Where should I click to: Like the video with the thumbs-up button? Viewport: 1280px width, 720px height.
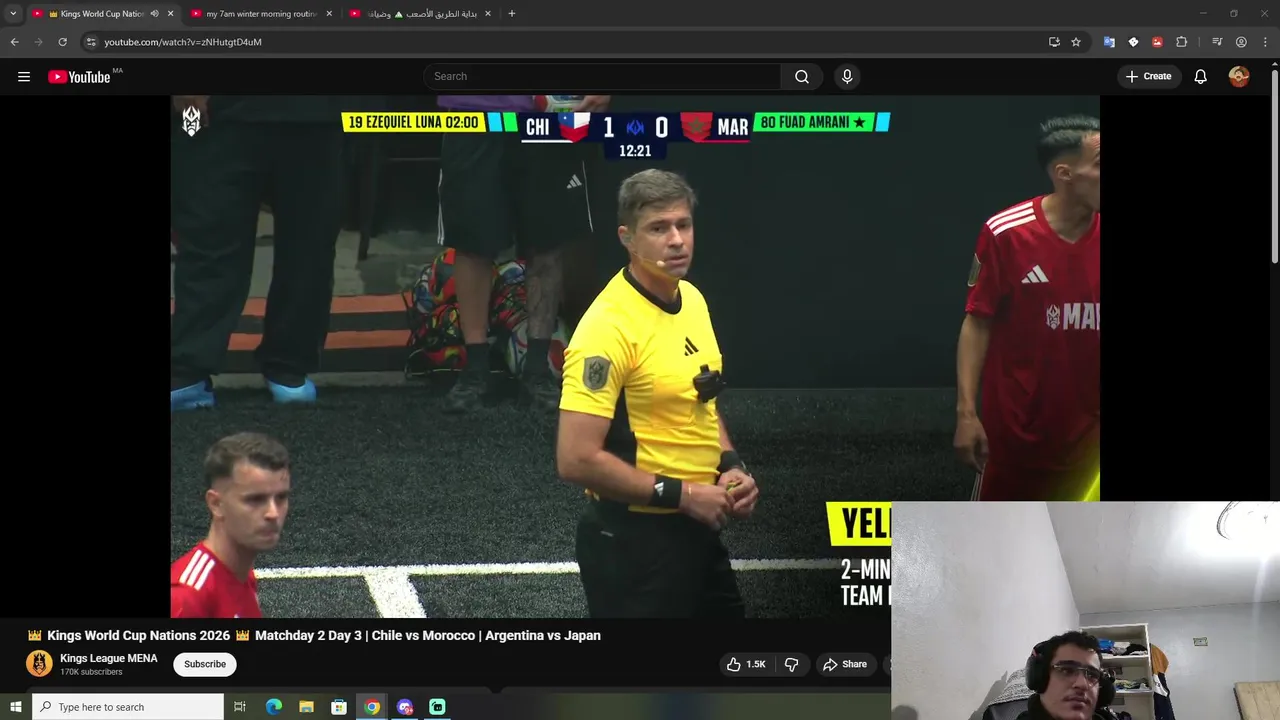tap(746, 664)
